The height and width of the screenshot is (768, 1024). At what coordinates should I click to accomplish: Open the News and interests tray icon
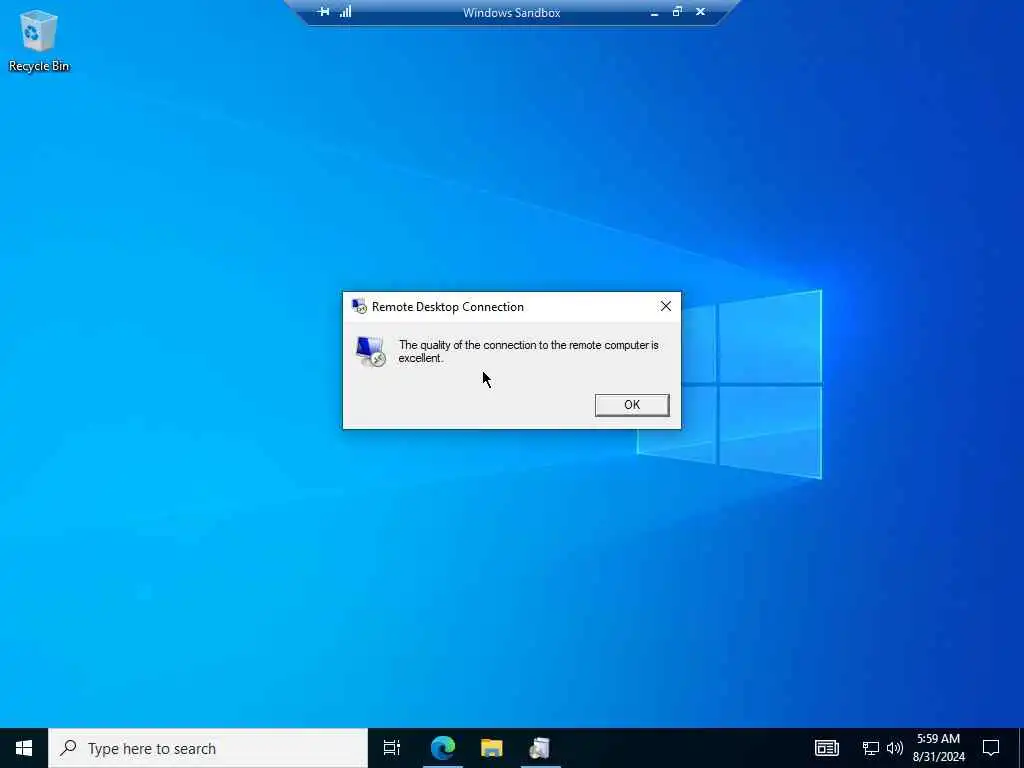pos(826,748)
